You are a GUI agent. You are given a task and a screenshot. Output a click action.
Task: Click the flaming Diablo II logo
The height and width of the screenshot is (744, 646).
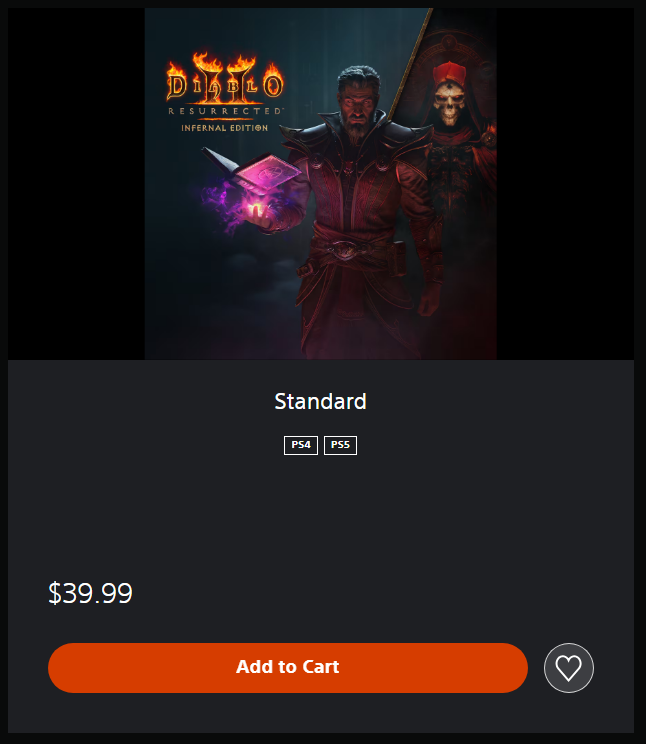tap(225, 79)
